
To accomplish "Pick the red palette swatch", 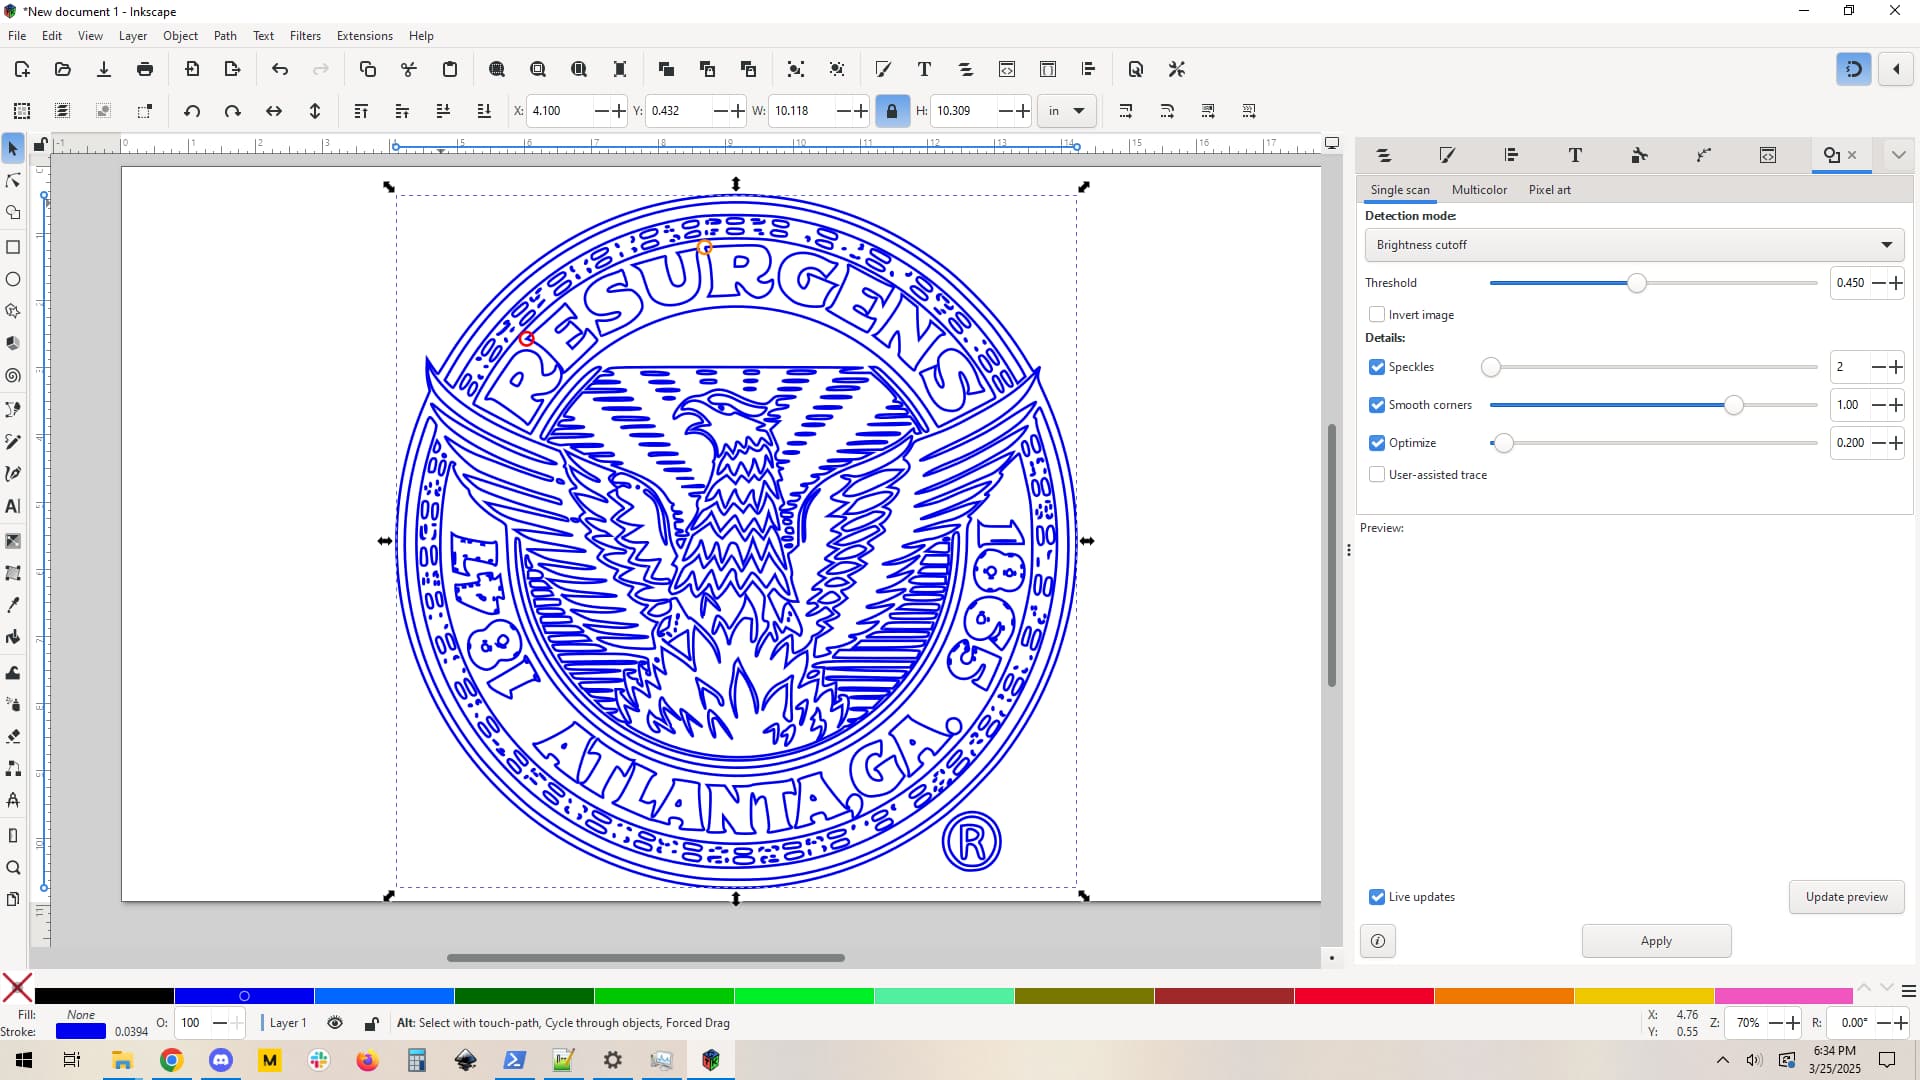I will (1364, 996).
